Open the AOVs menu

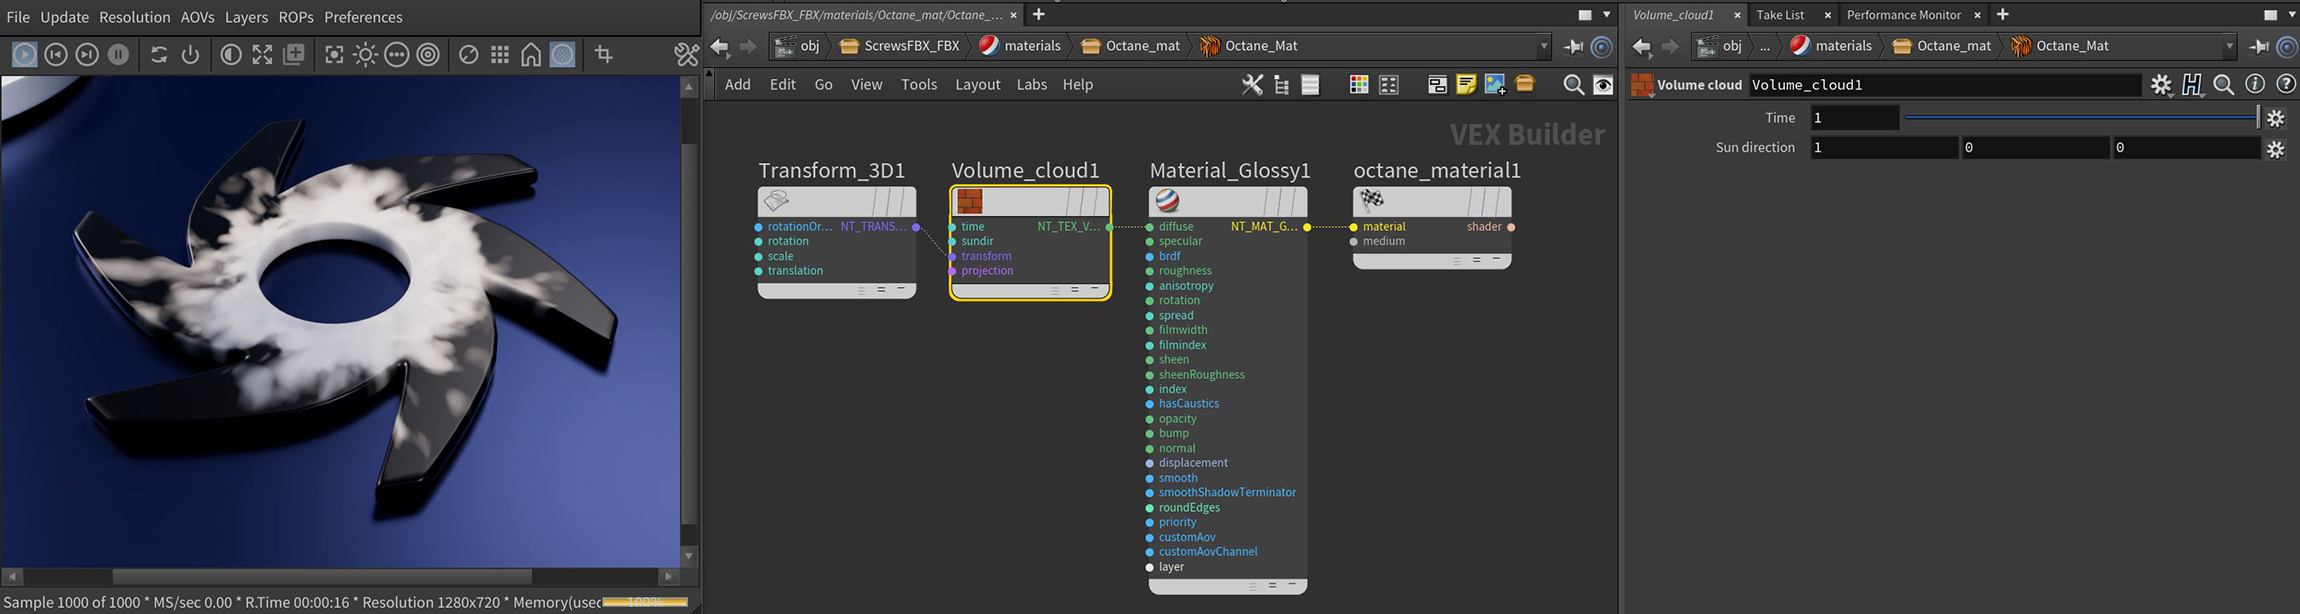(x=197, y=17)
